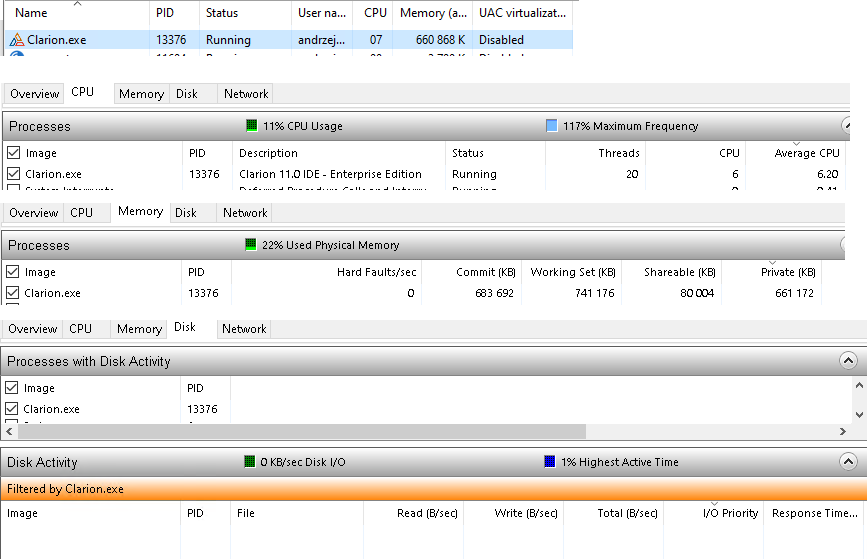Sort disk activity by Response Time column

[x=813, y=513]
